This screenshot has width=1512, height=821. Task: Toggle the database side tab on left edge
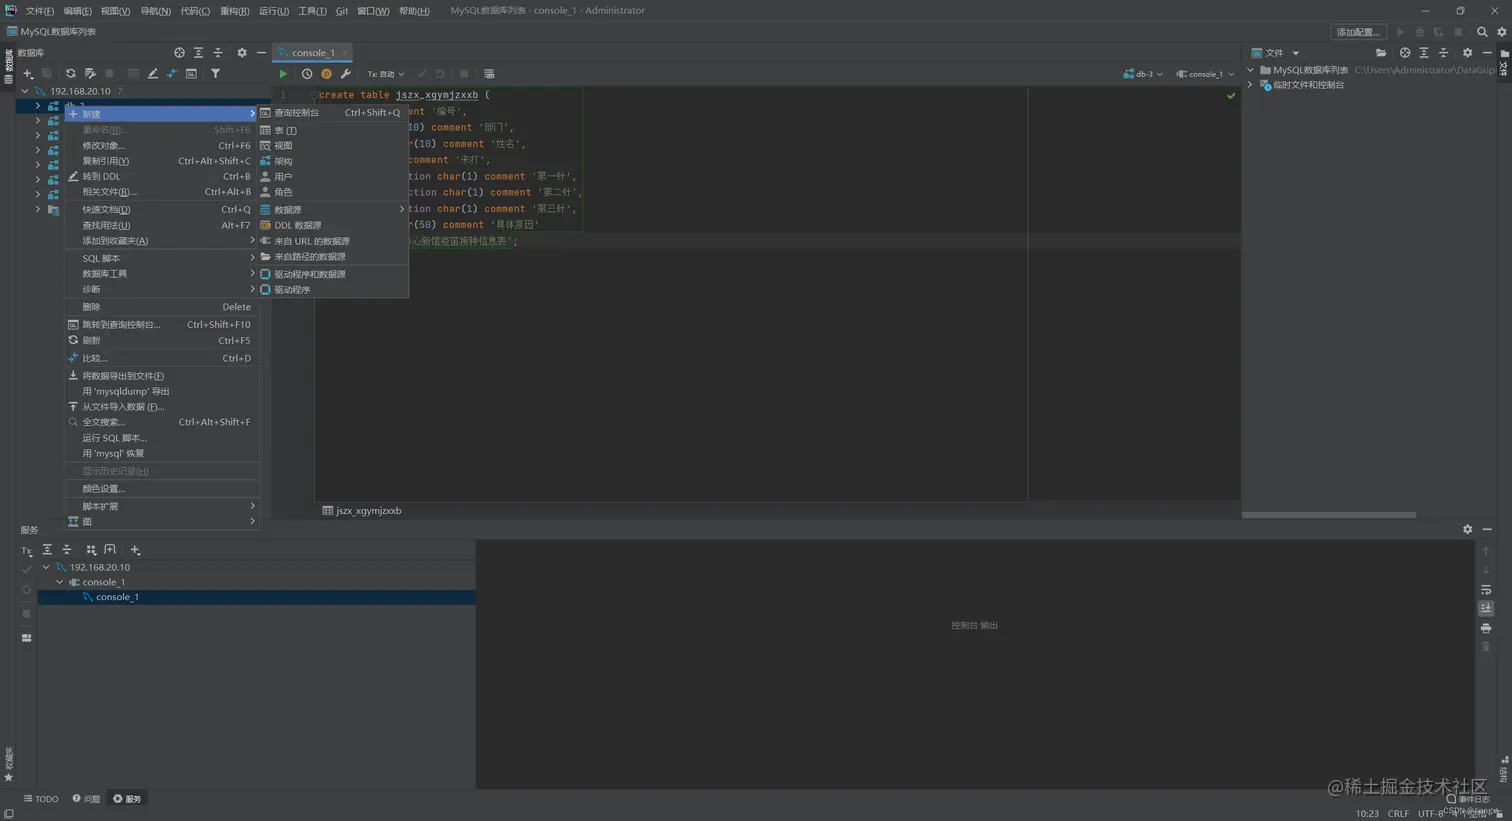pos(8,66)
